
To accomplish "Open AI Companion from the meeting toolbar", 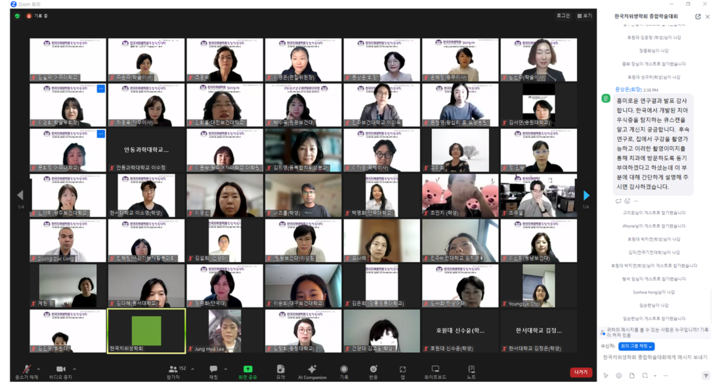I will coord(312,372).
